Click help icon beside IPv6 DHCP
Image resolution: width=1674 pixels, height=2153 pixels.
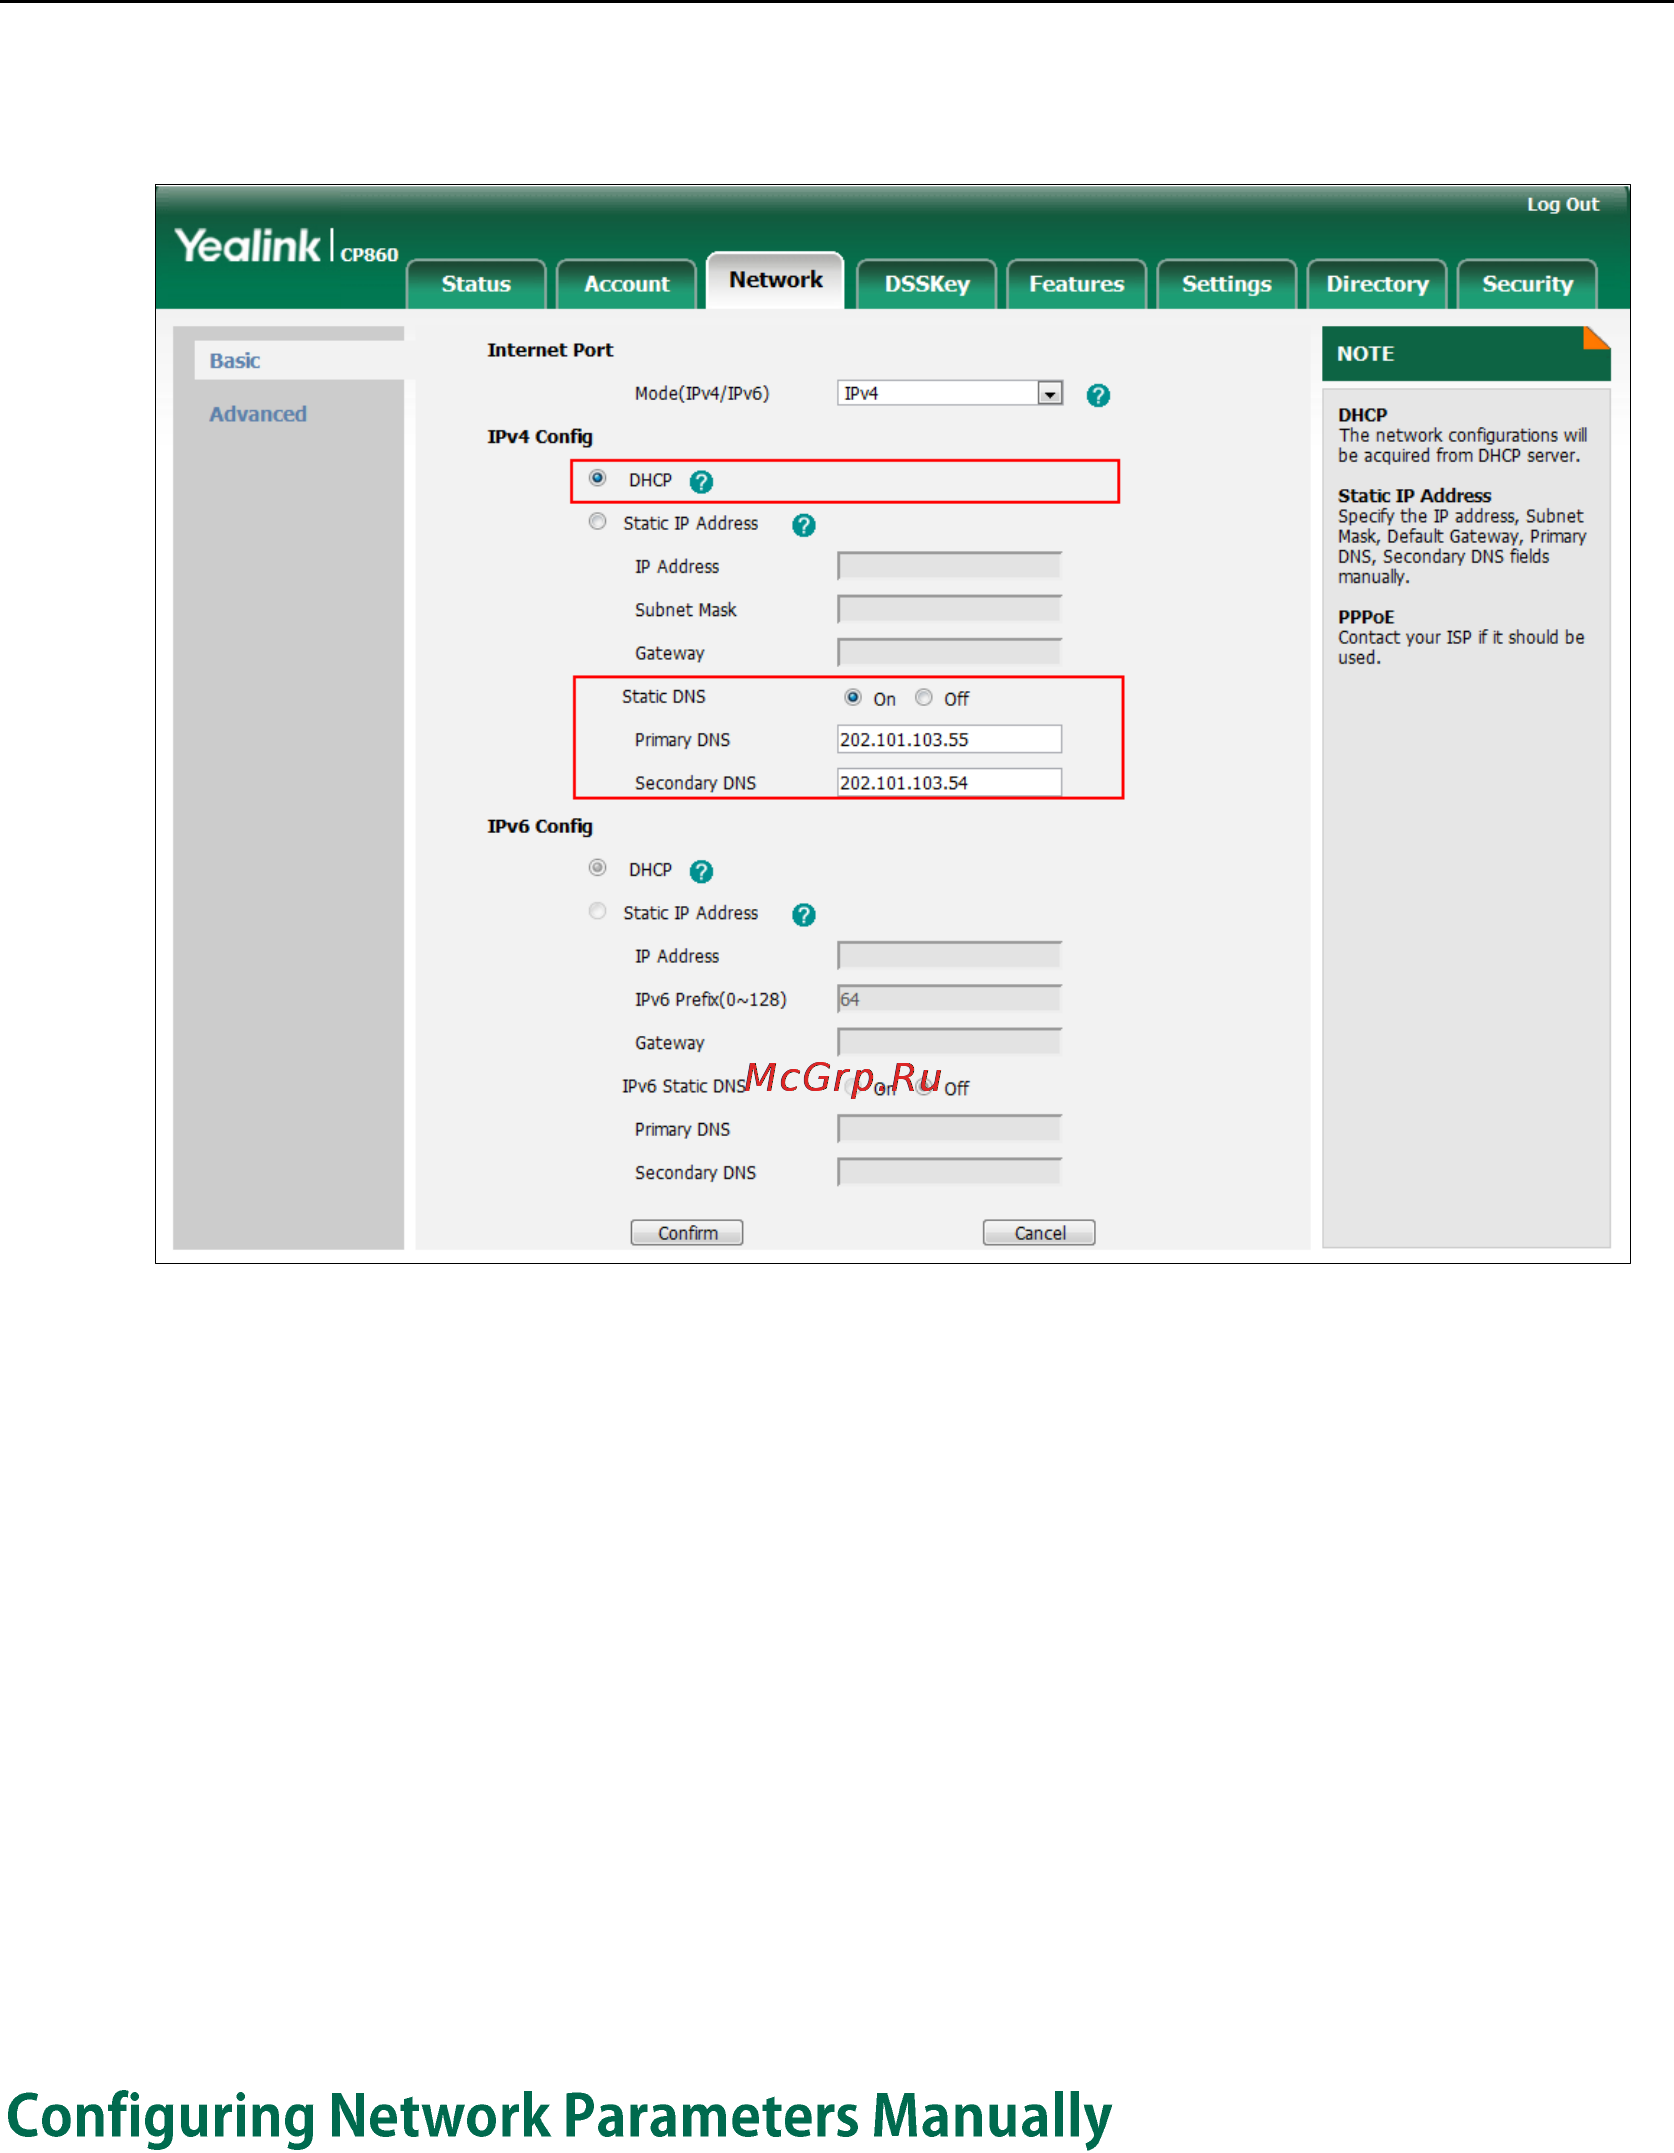[x=702, y=872]
